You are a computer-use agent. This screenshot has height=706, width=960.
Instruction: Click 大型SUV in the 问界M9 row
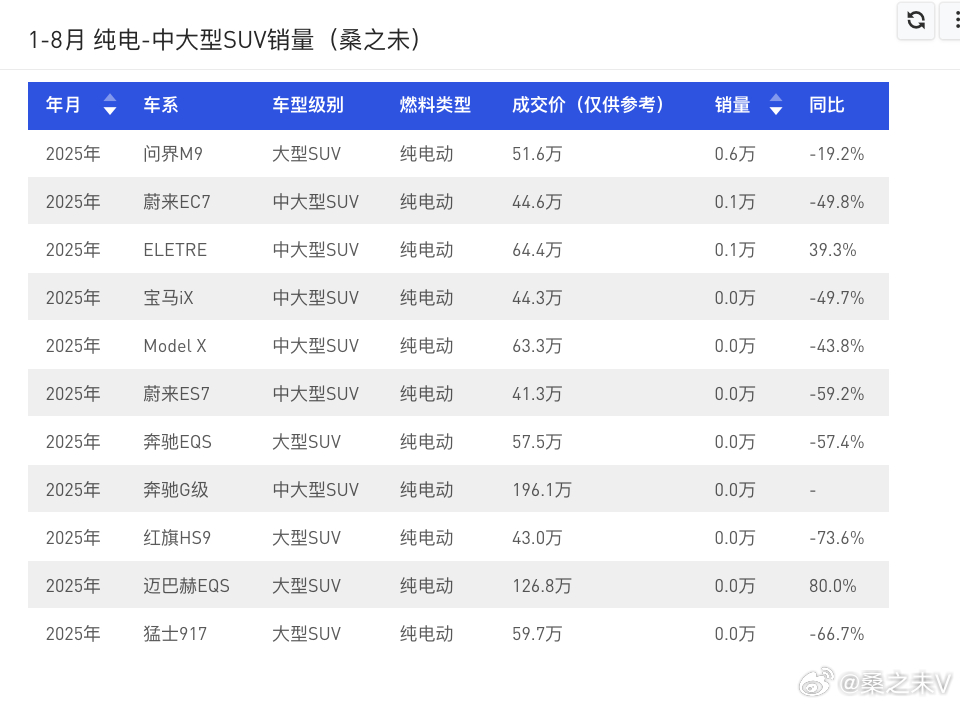pos(306,154)
